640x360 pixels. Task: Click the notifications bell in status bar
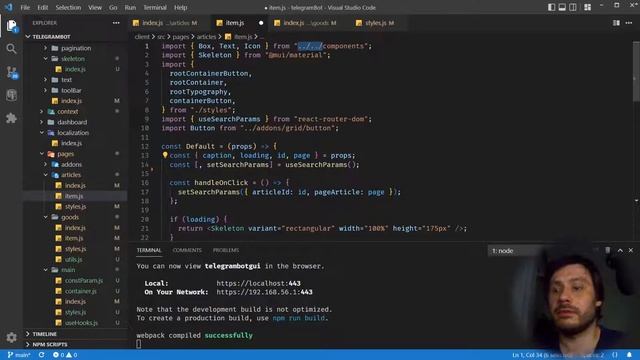629,355
